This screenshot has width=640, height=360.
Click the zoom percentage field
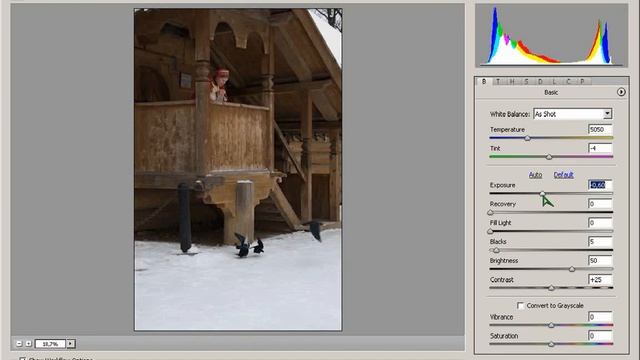tap(50, 344)
